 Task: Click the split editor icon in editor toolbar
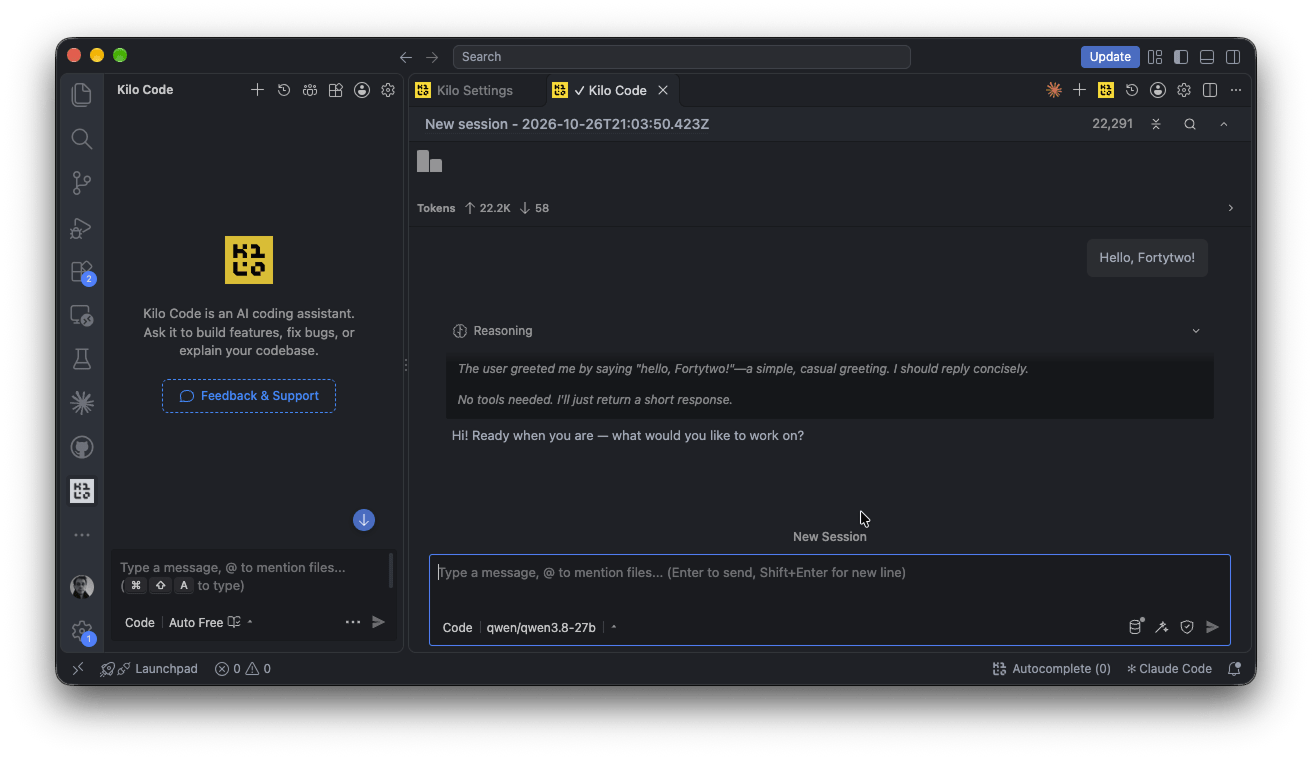[x=1210, y=90]
